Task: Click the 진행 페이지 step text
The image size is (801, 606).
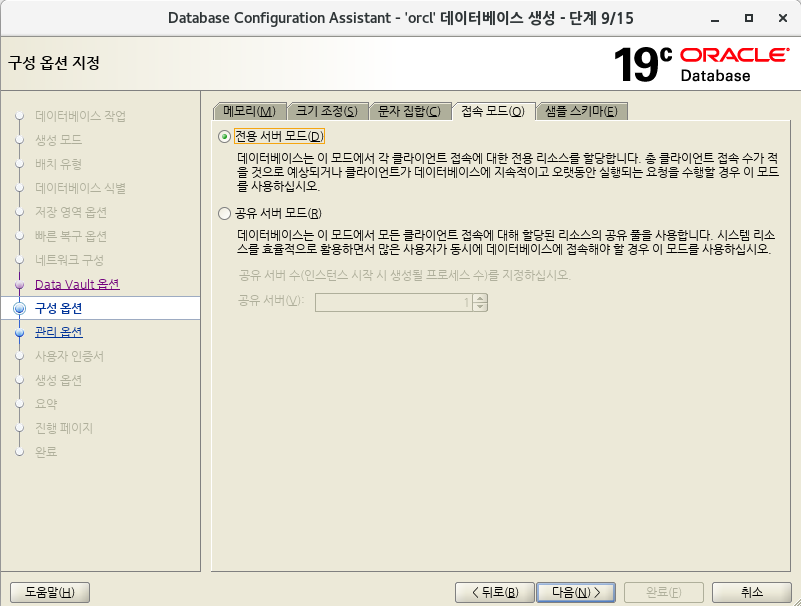Action: click(64, 428)
